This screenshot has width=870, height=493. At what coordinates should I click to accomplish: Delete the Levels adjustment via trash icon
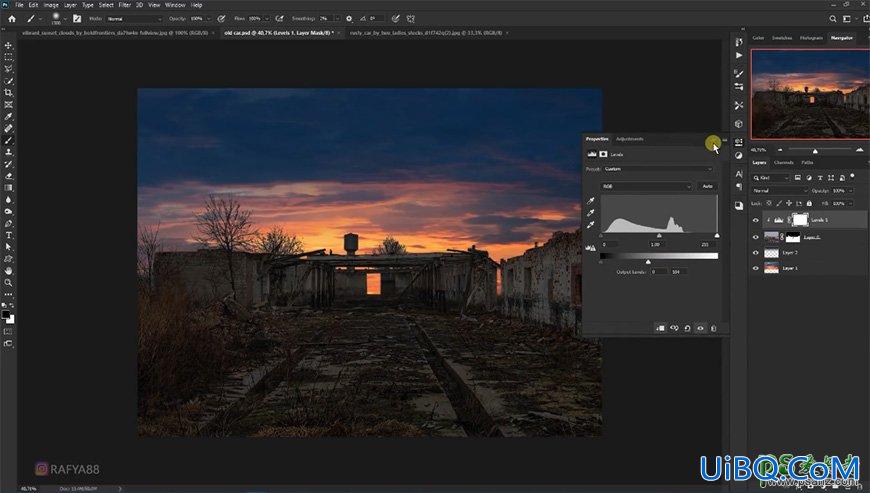tap(714, 328)
